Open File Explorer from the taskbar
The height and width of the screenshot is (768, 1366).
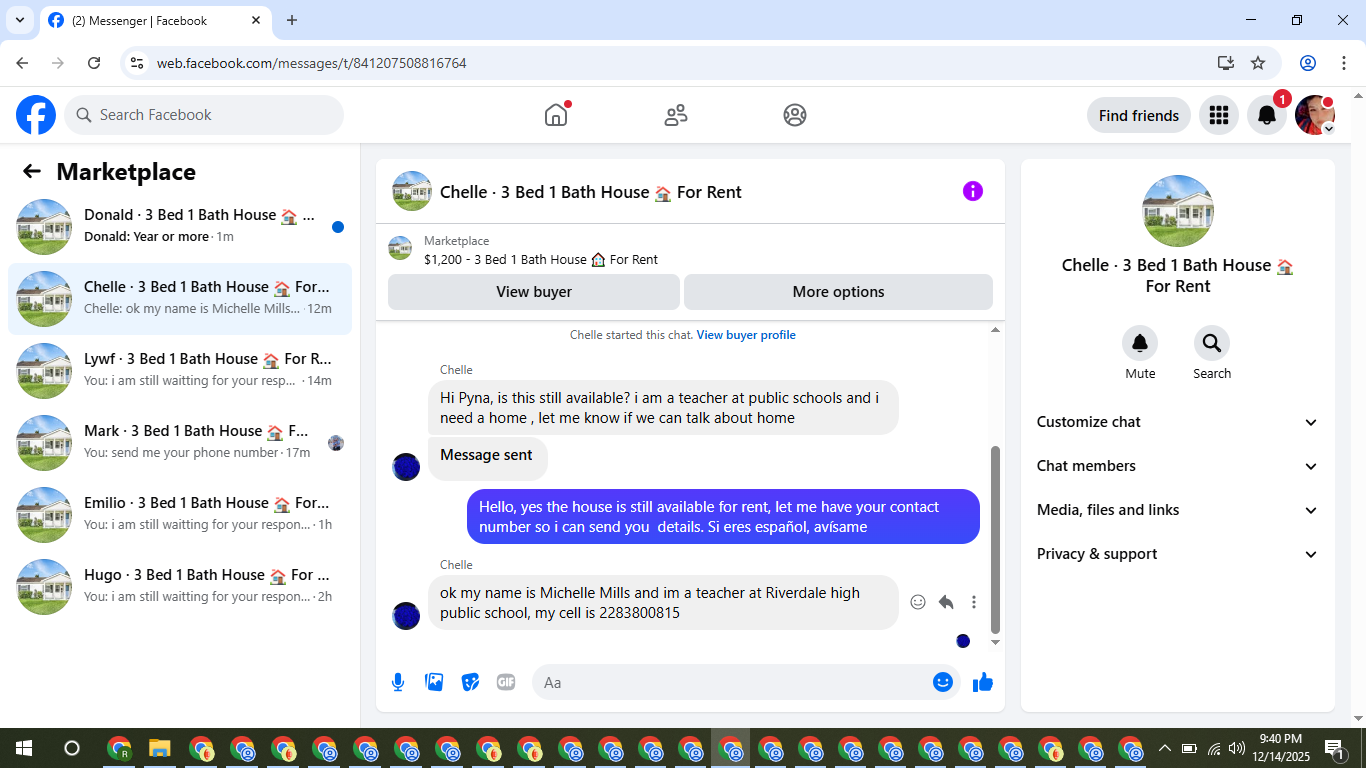tap(160, 748)
